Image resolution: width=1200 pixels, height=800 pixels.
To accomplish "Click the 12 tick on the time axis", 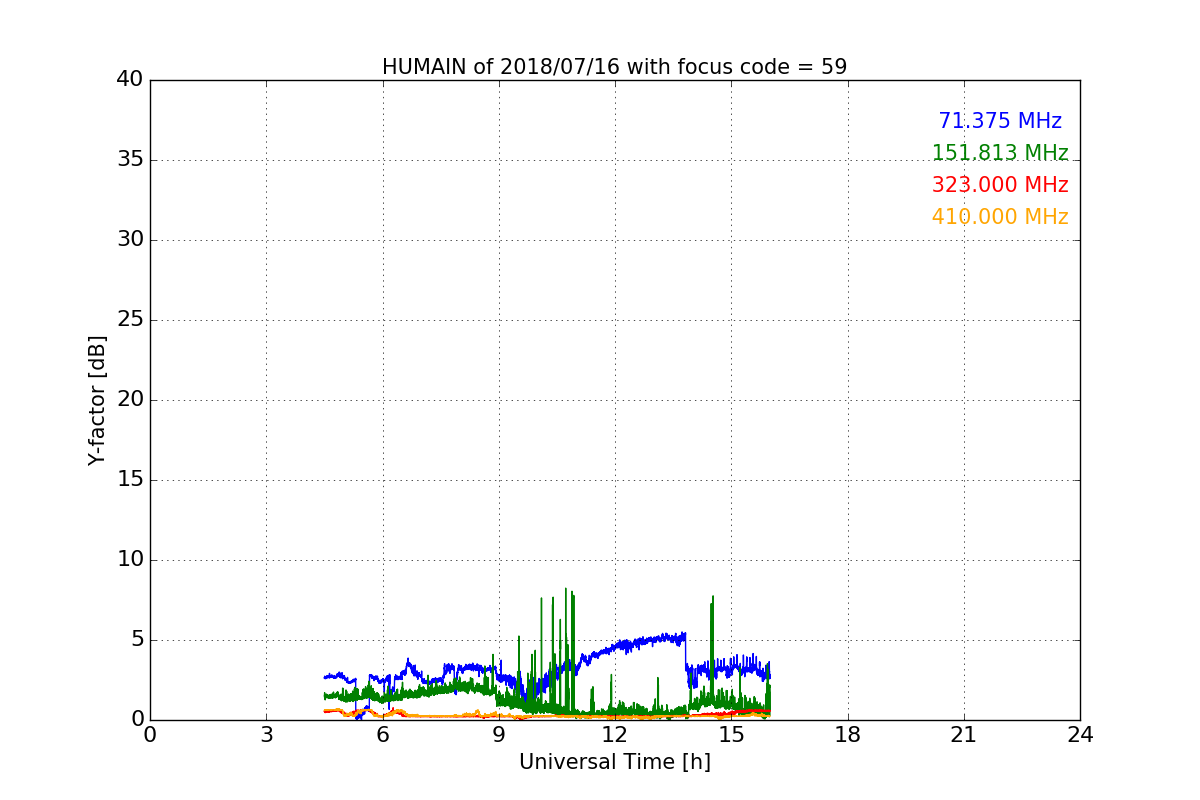I will [614, 735].
